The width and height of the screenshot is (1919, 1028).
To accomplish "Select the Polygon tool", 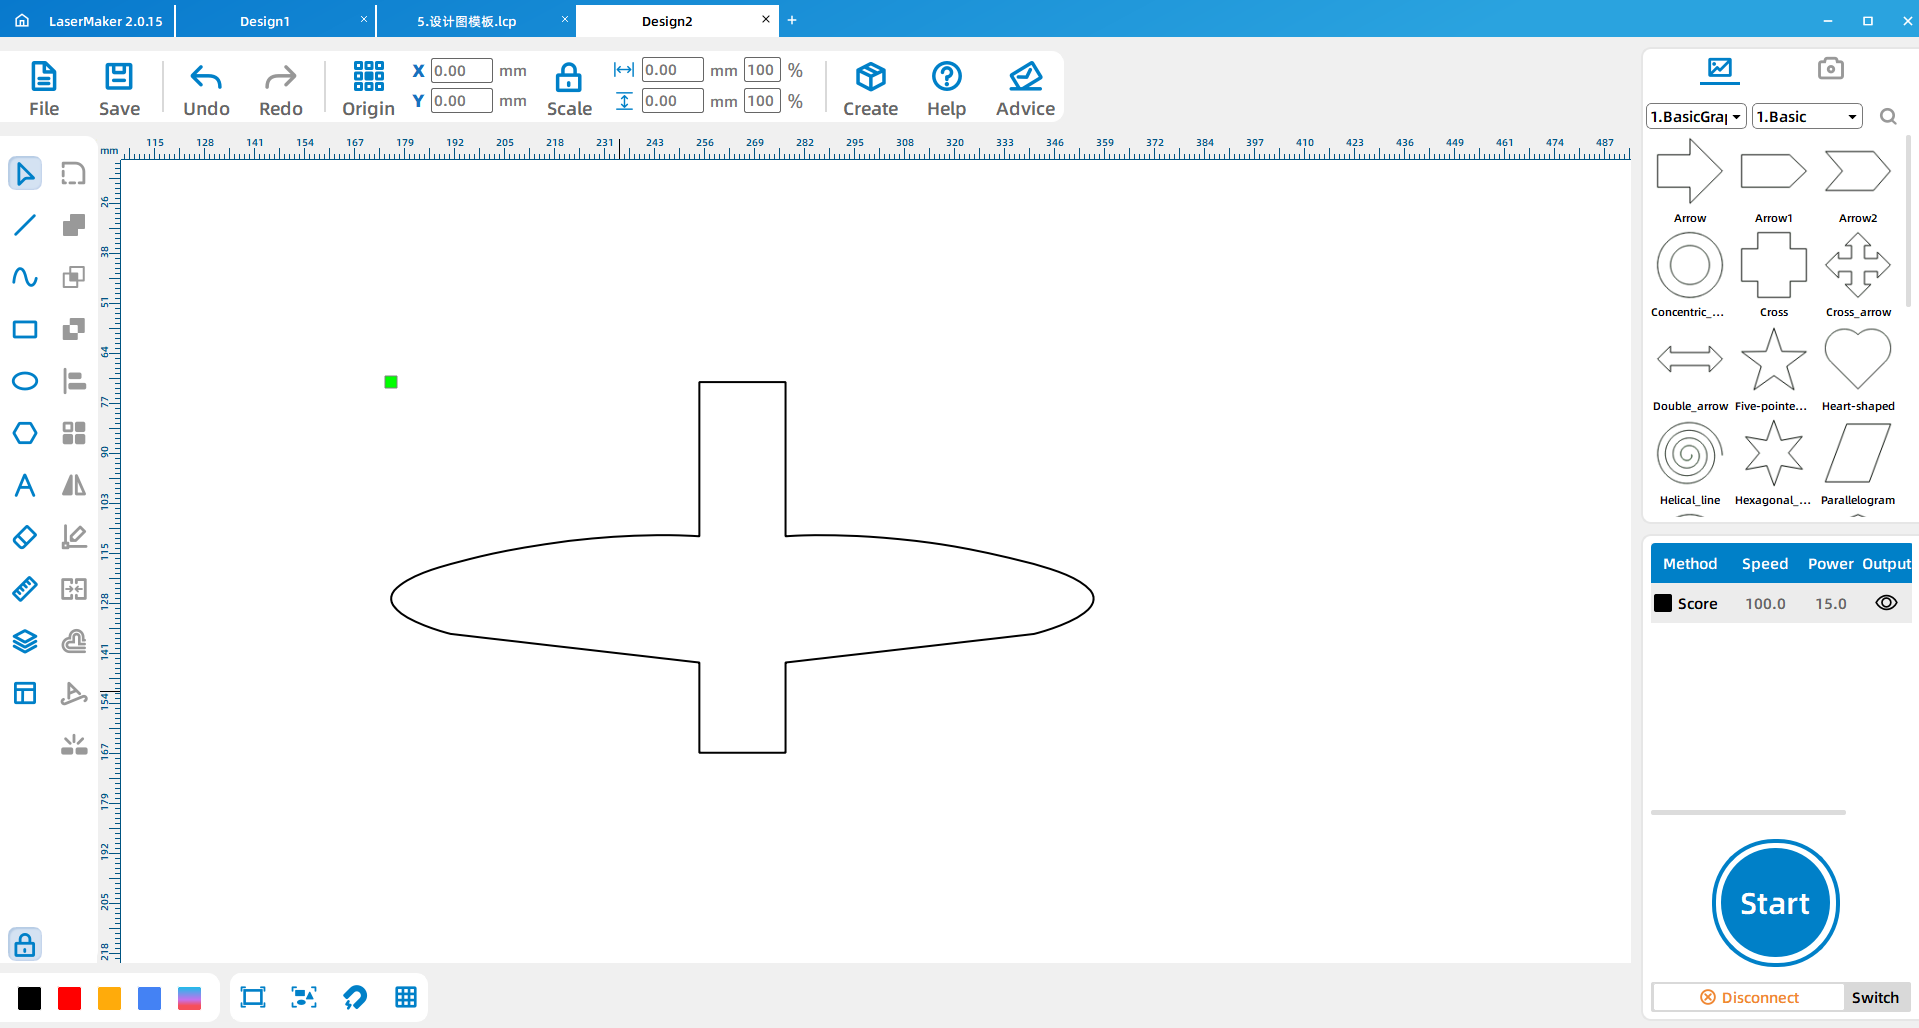I will pyautogui.click(x=25, y=433).
